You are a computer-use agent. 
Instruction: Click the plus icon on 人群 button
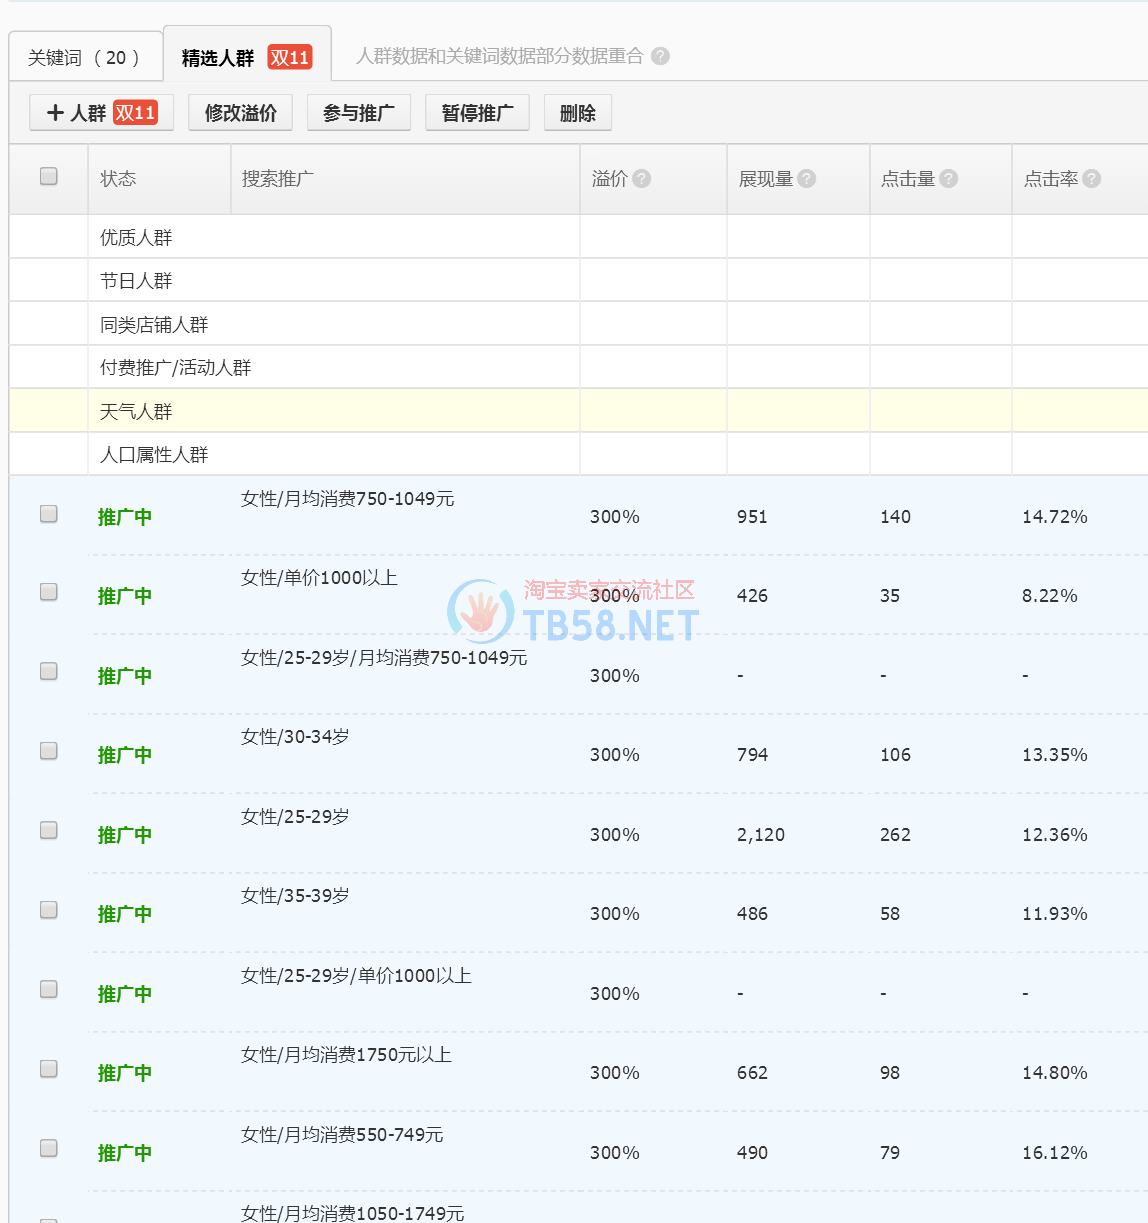[x=56, y=113]
